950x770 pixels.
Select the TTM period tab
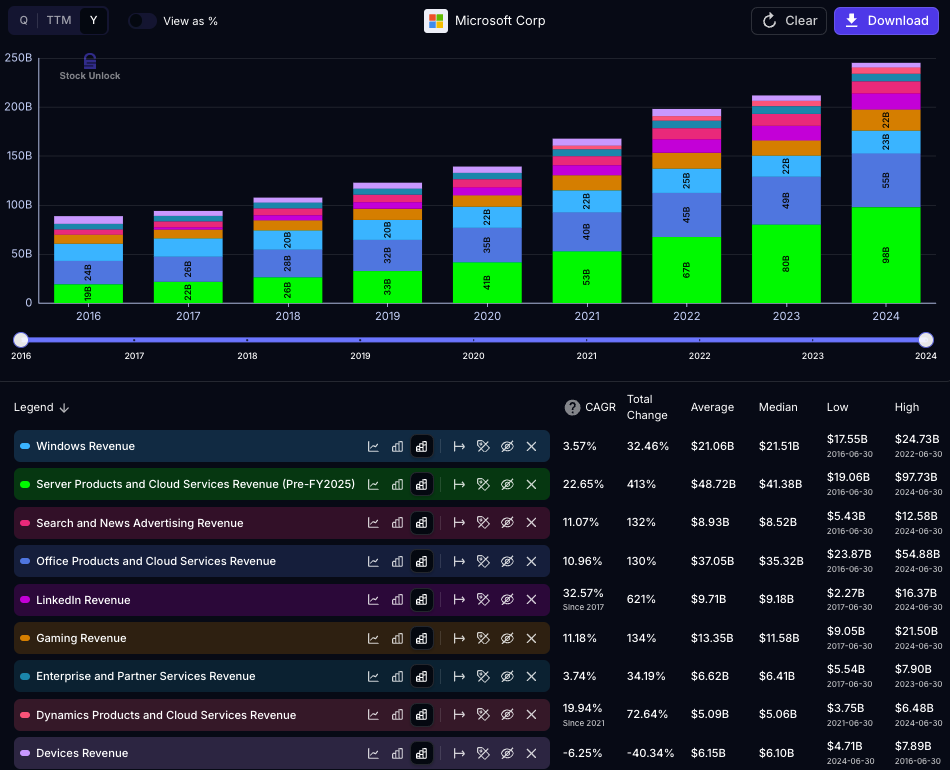point(59,21)
